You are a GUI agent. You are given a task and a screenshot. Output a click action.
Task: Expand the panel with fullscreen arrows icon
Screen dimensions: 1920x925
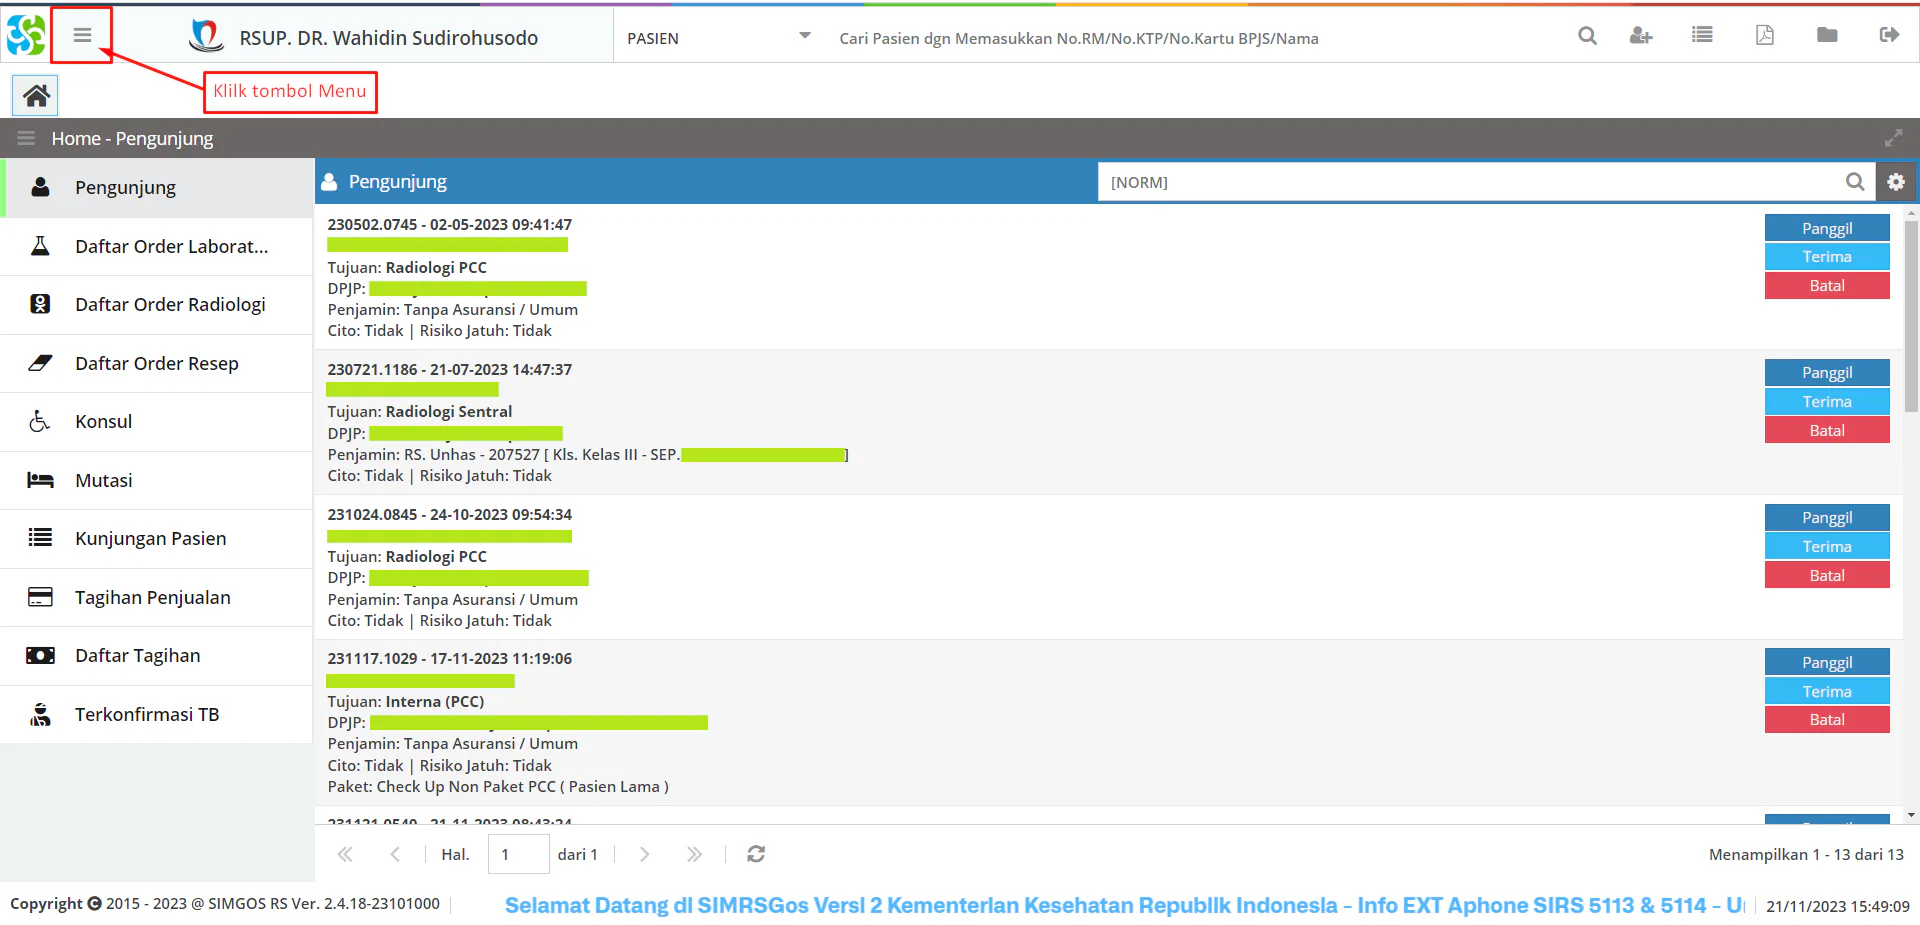tap(1893, 138)
